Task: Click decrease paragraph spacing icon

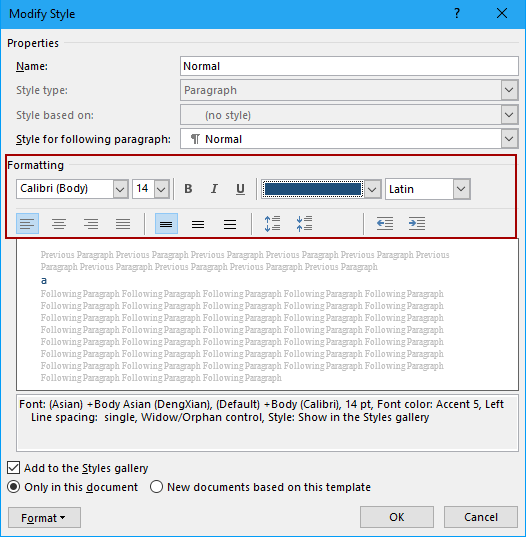Action: tap(304, 224)
